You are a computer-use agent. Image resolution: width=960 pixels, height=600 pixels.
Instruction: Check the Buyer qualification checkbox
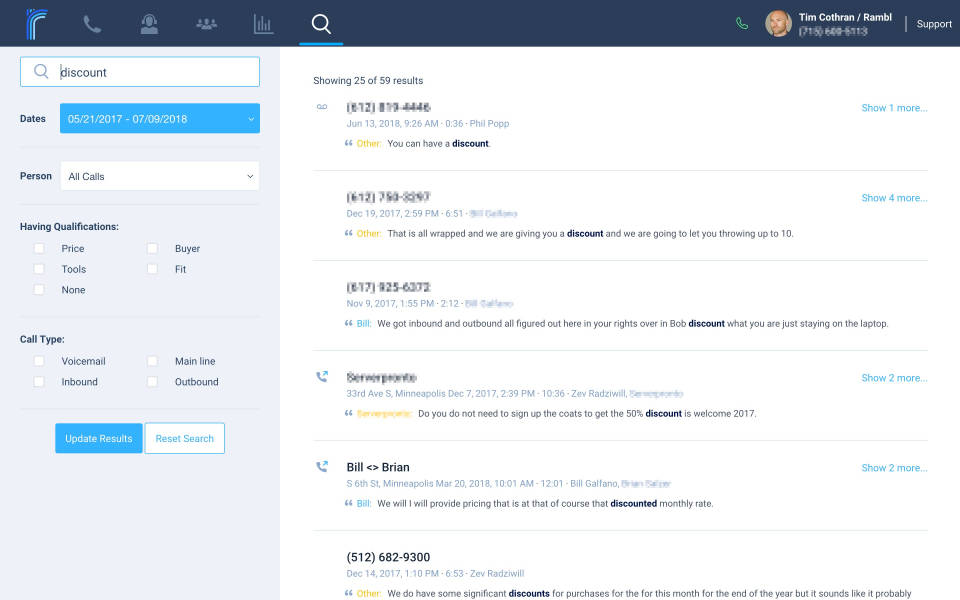click(152, 248)
